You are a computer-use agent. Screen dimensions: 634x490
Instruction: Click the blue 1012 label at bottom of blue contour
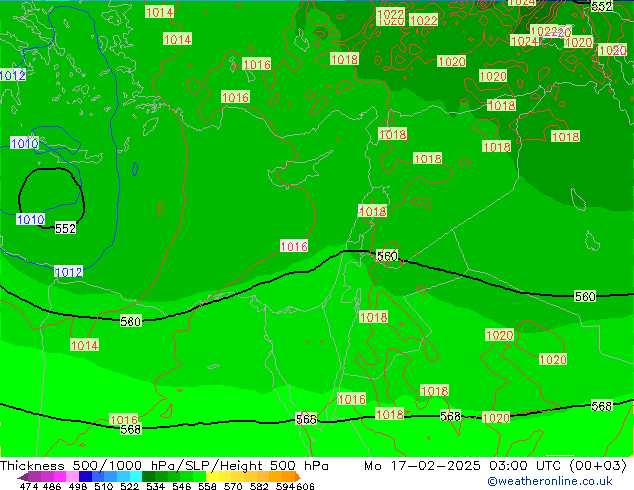click(x=68, y=272)
